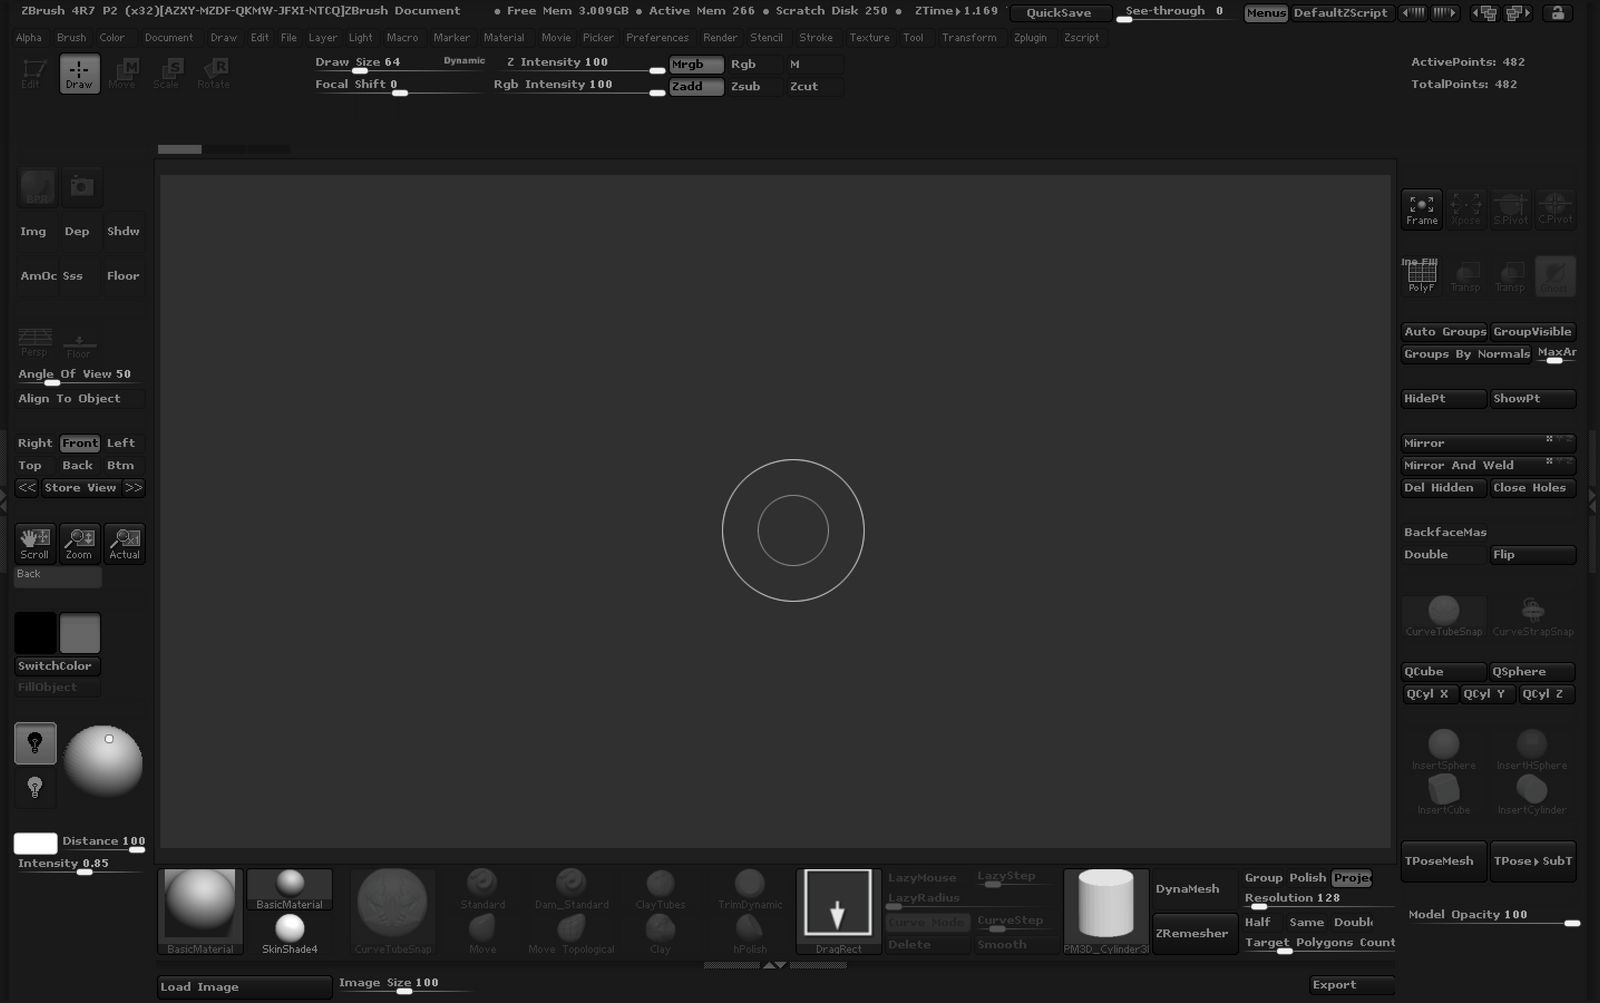Open the Preferences menu
This screenshot has width=1600, height=1003.
pos(657,38)
